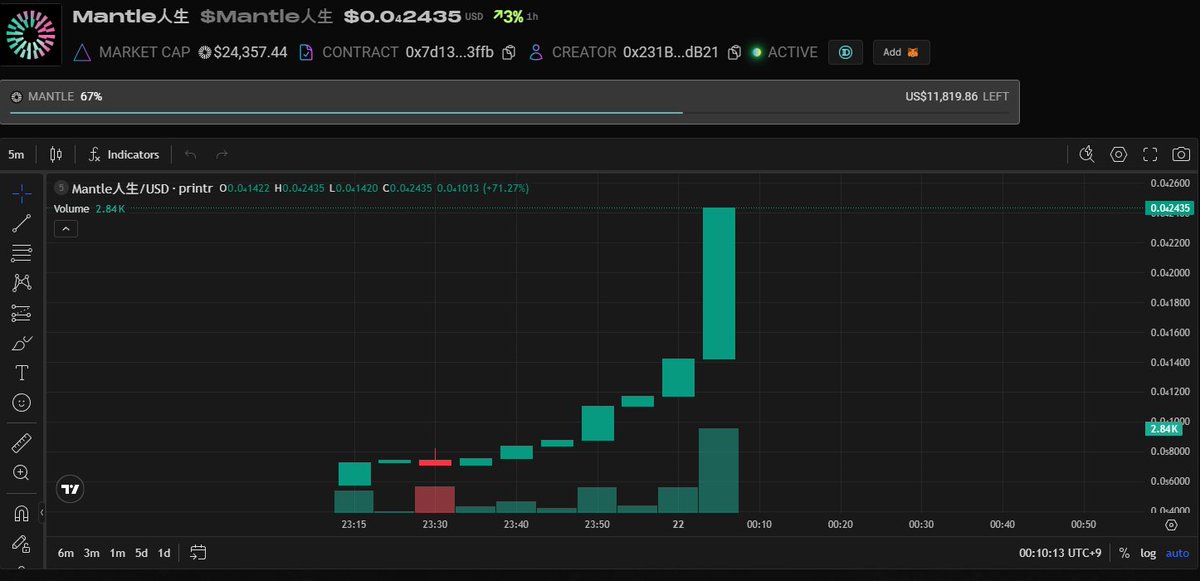The height and width of the screenshot is (581, 1200).
Task: Click the Volume 2.84K indicator label
Action: 89,208
